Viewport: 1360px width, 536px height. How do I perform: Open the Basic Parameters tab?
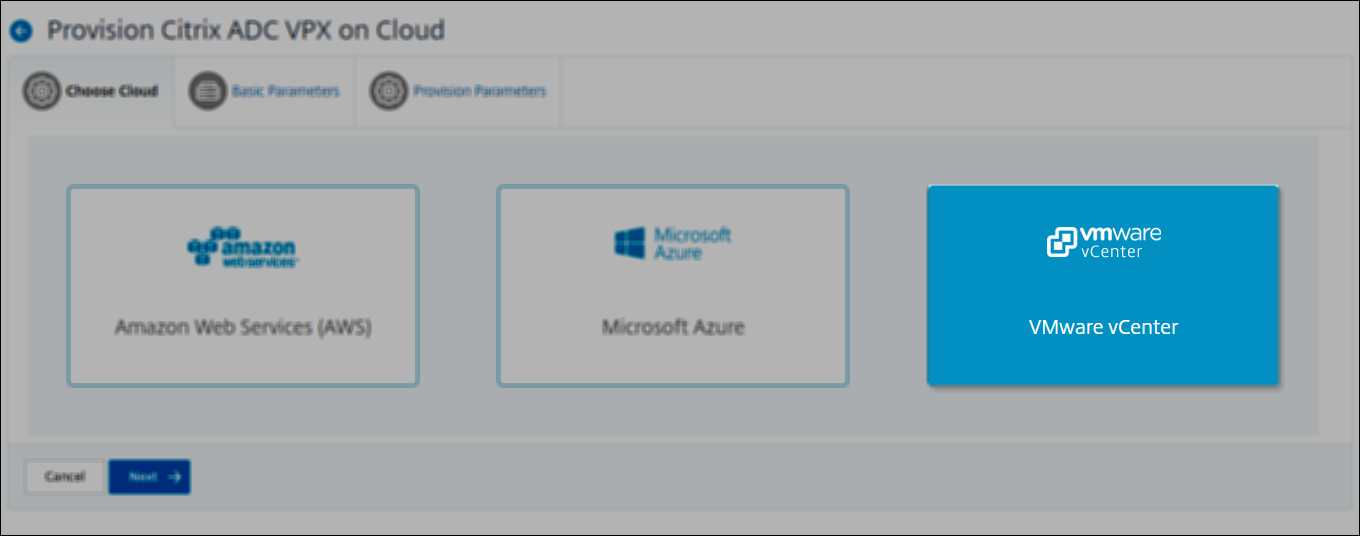(265, 91)
